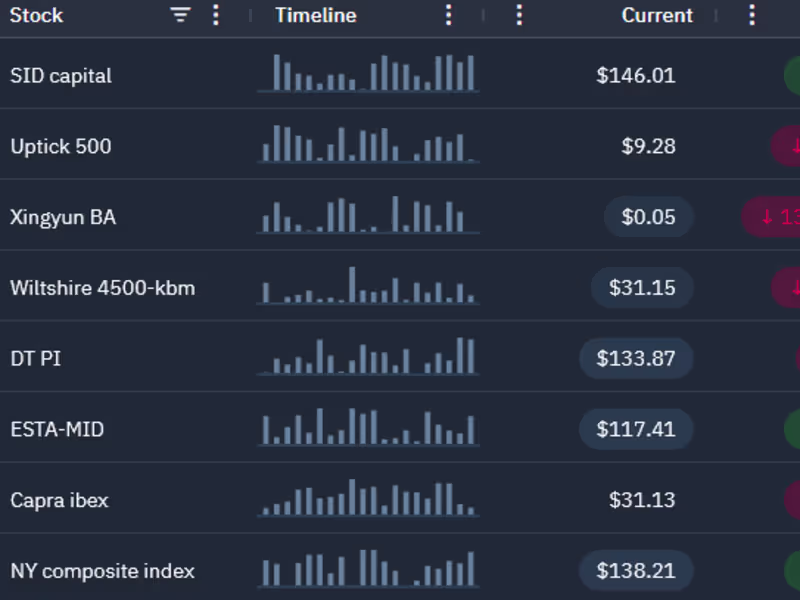Click the Timeline column header label
Screen dimensions: 800x600
pos(316,15)
